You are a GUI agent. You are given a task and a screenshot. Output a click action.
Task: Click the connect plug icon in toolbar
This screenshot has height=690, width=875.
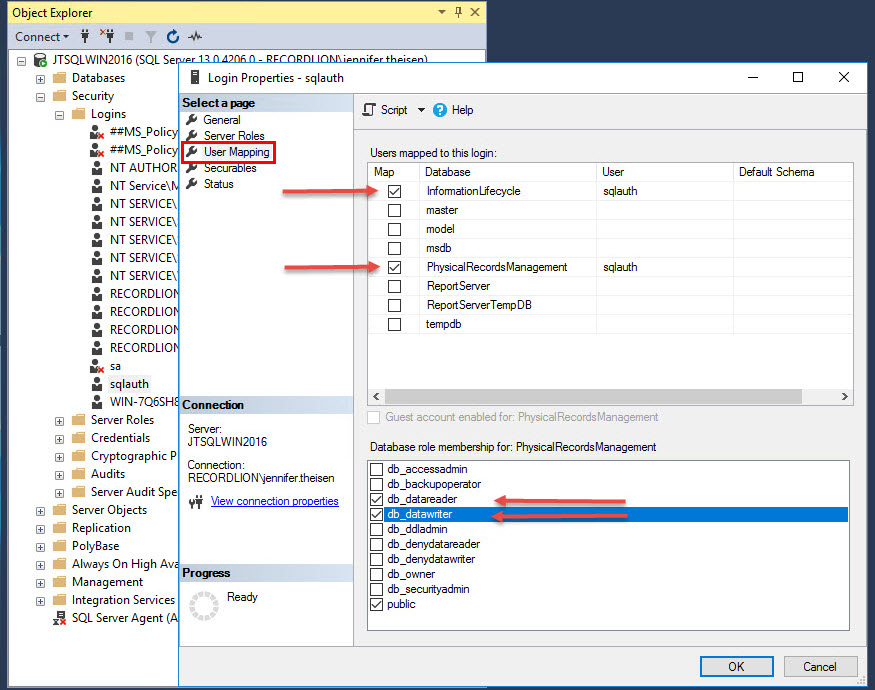tap(86, 37)
